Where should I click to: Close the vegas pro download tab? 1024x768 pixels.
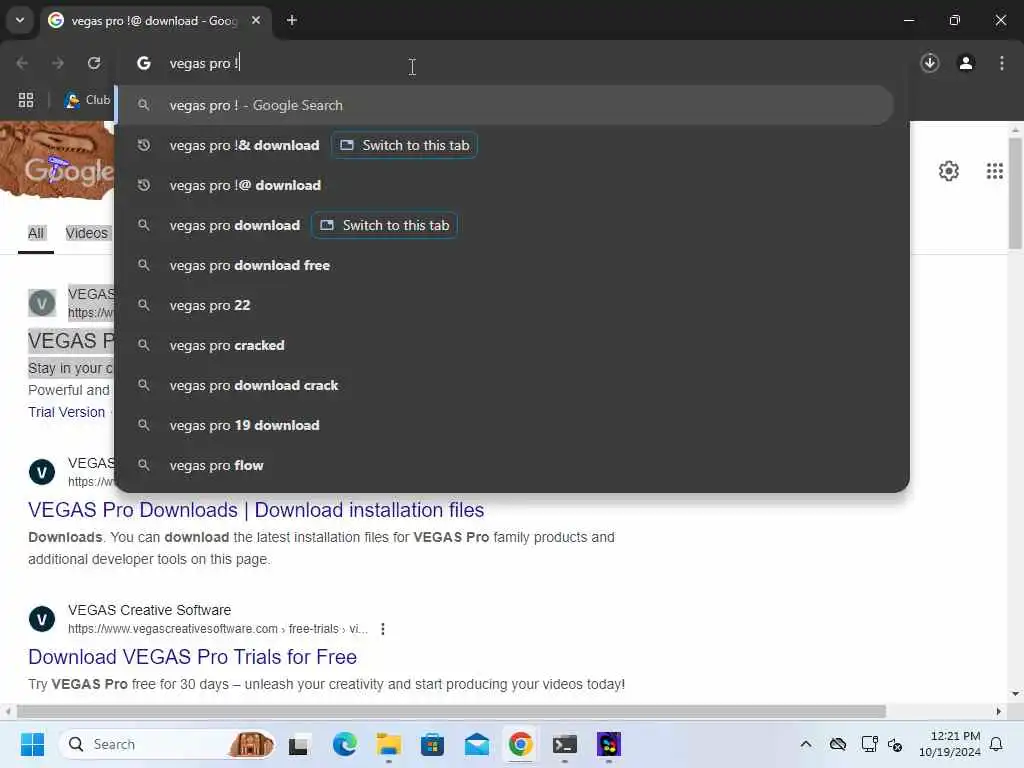256,20
